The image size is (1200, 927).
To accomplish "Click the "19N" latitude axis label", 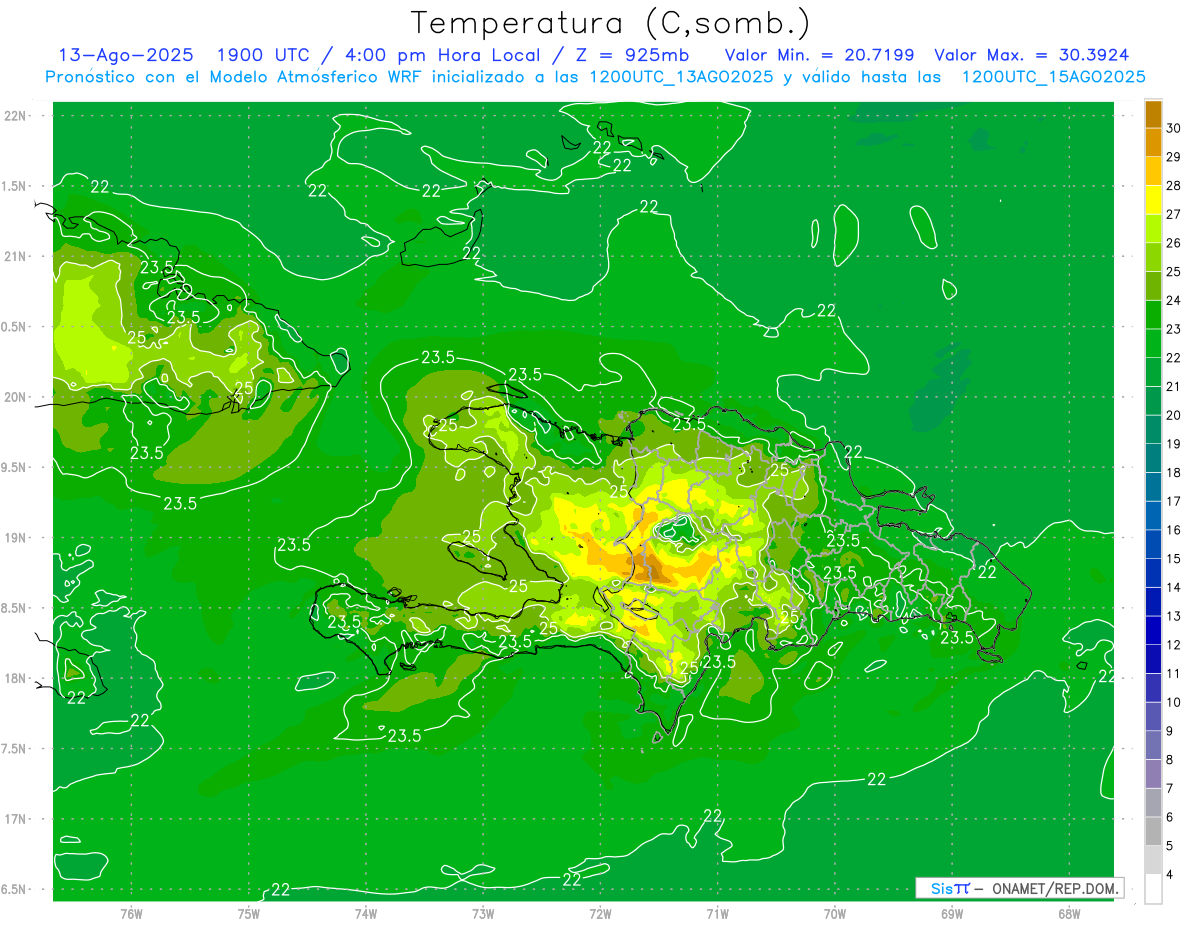I will point(16,538).
